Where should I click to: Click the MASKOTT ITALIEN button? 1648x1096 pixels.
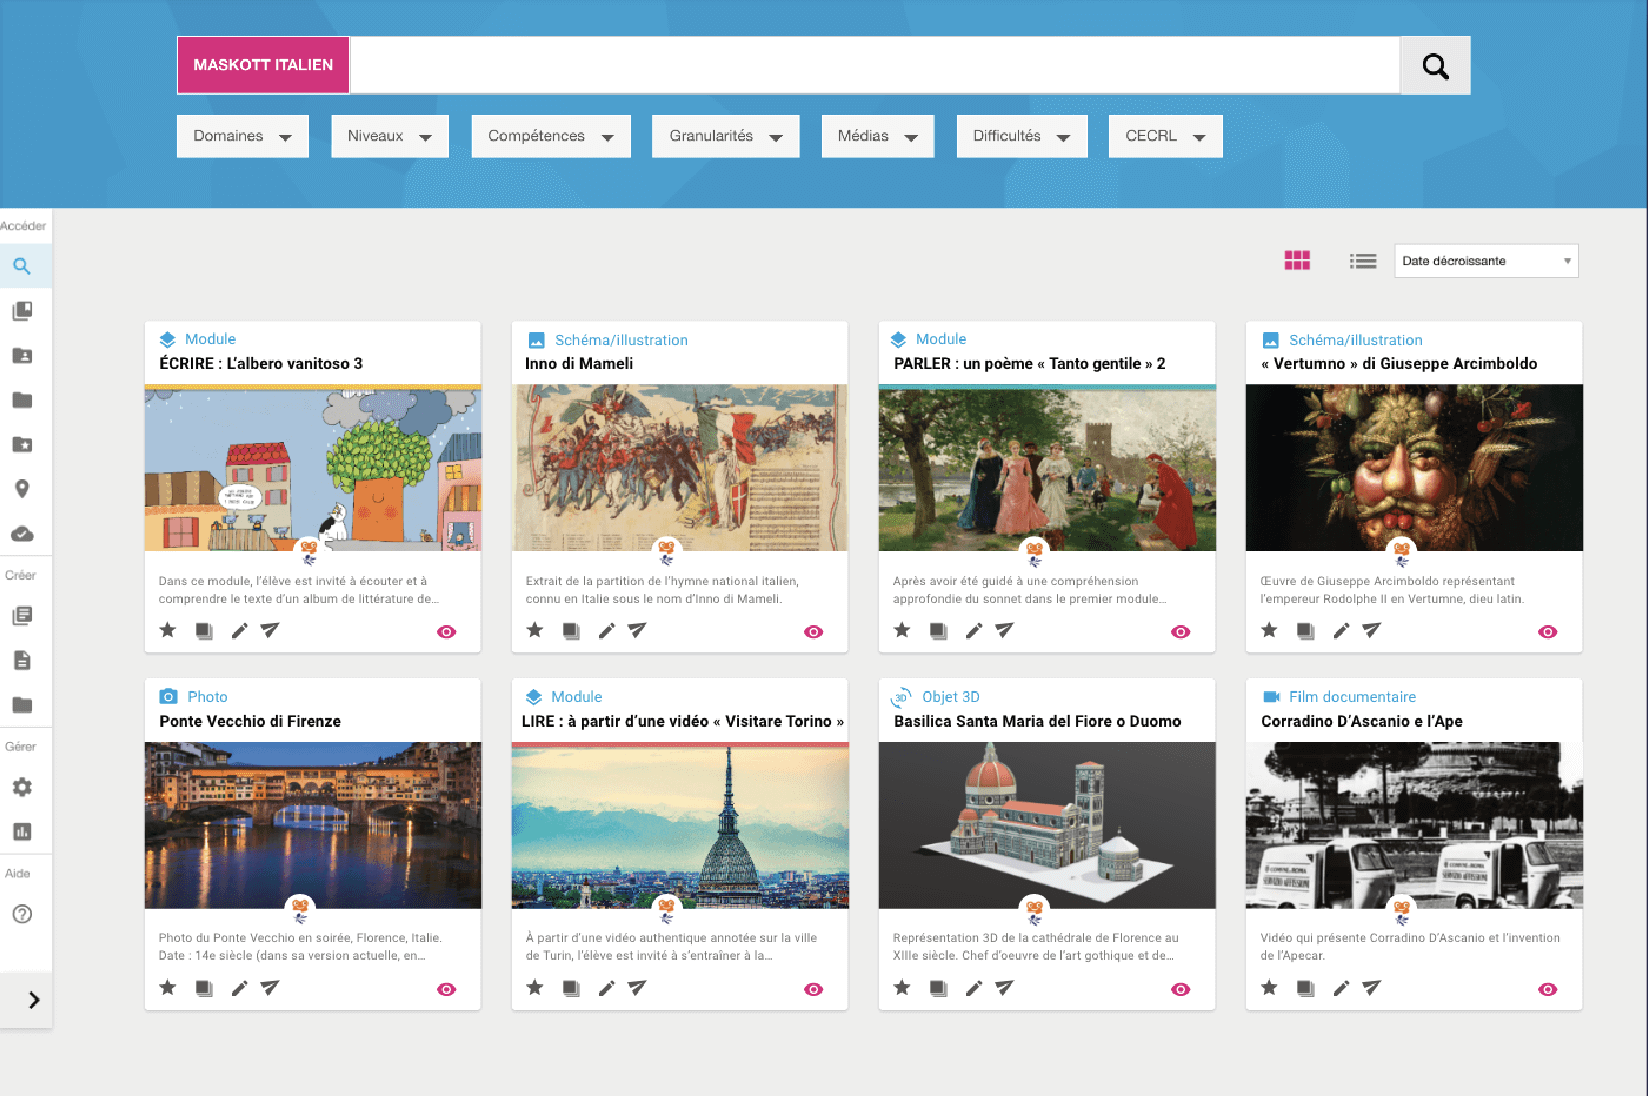pyautogui.click(x=263, y=65)
